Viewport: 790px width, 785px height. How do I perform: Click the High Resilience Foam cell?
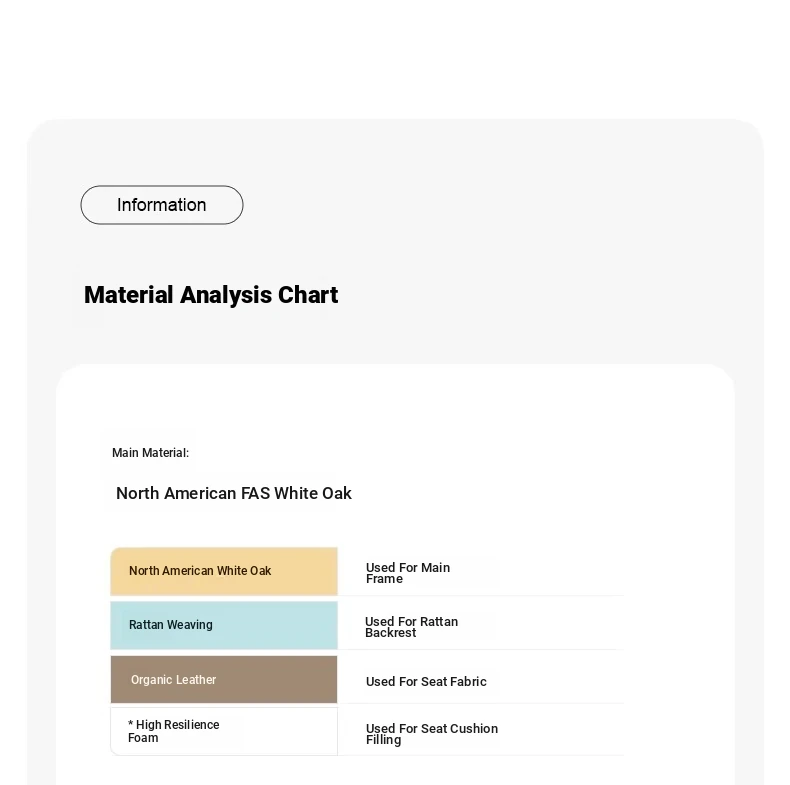(x=224, y=731)
